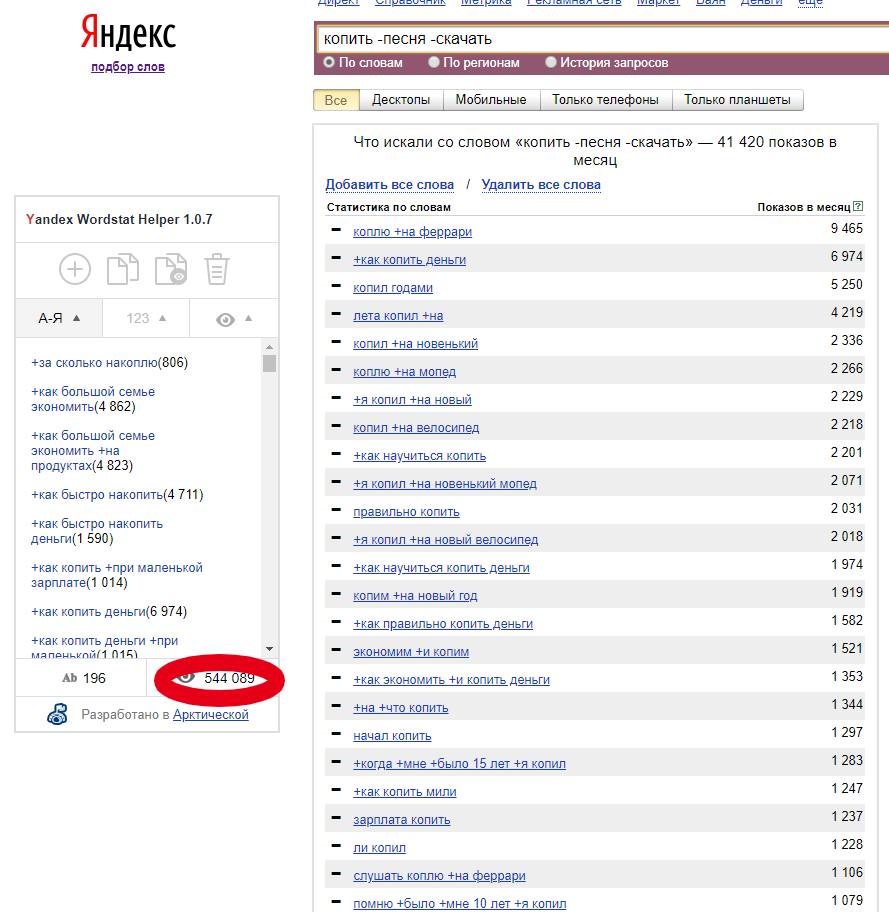Image resolution: width=889 pixels, height=912 pixels.
Task: Click the trash icon to clear the list
Action: click(217, 269)
